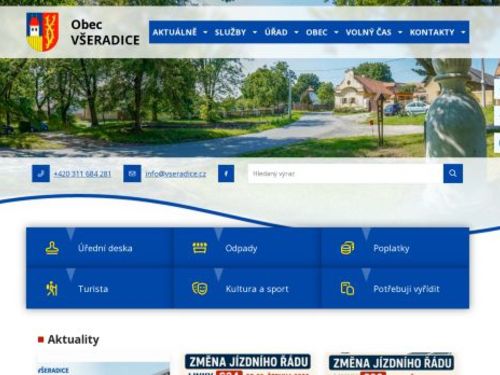Image resolution: width=500 pixels, height=375 pixels.
Task: Open the middle Změna jízdního řádu news image
Action: [x=248, y=364]
